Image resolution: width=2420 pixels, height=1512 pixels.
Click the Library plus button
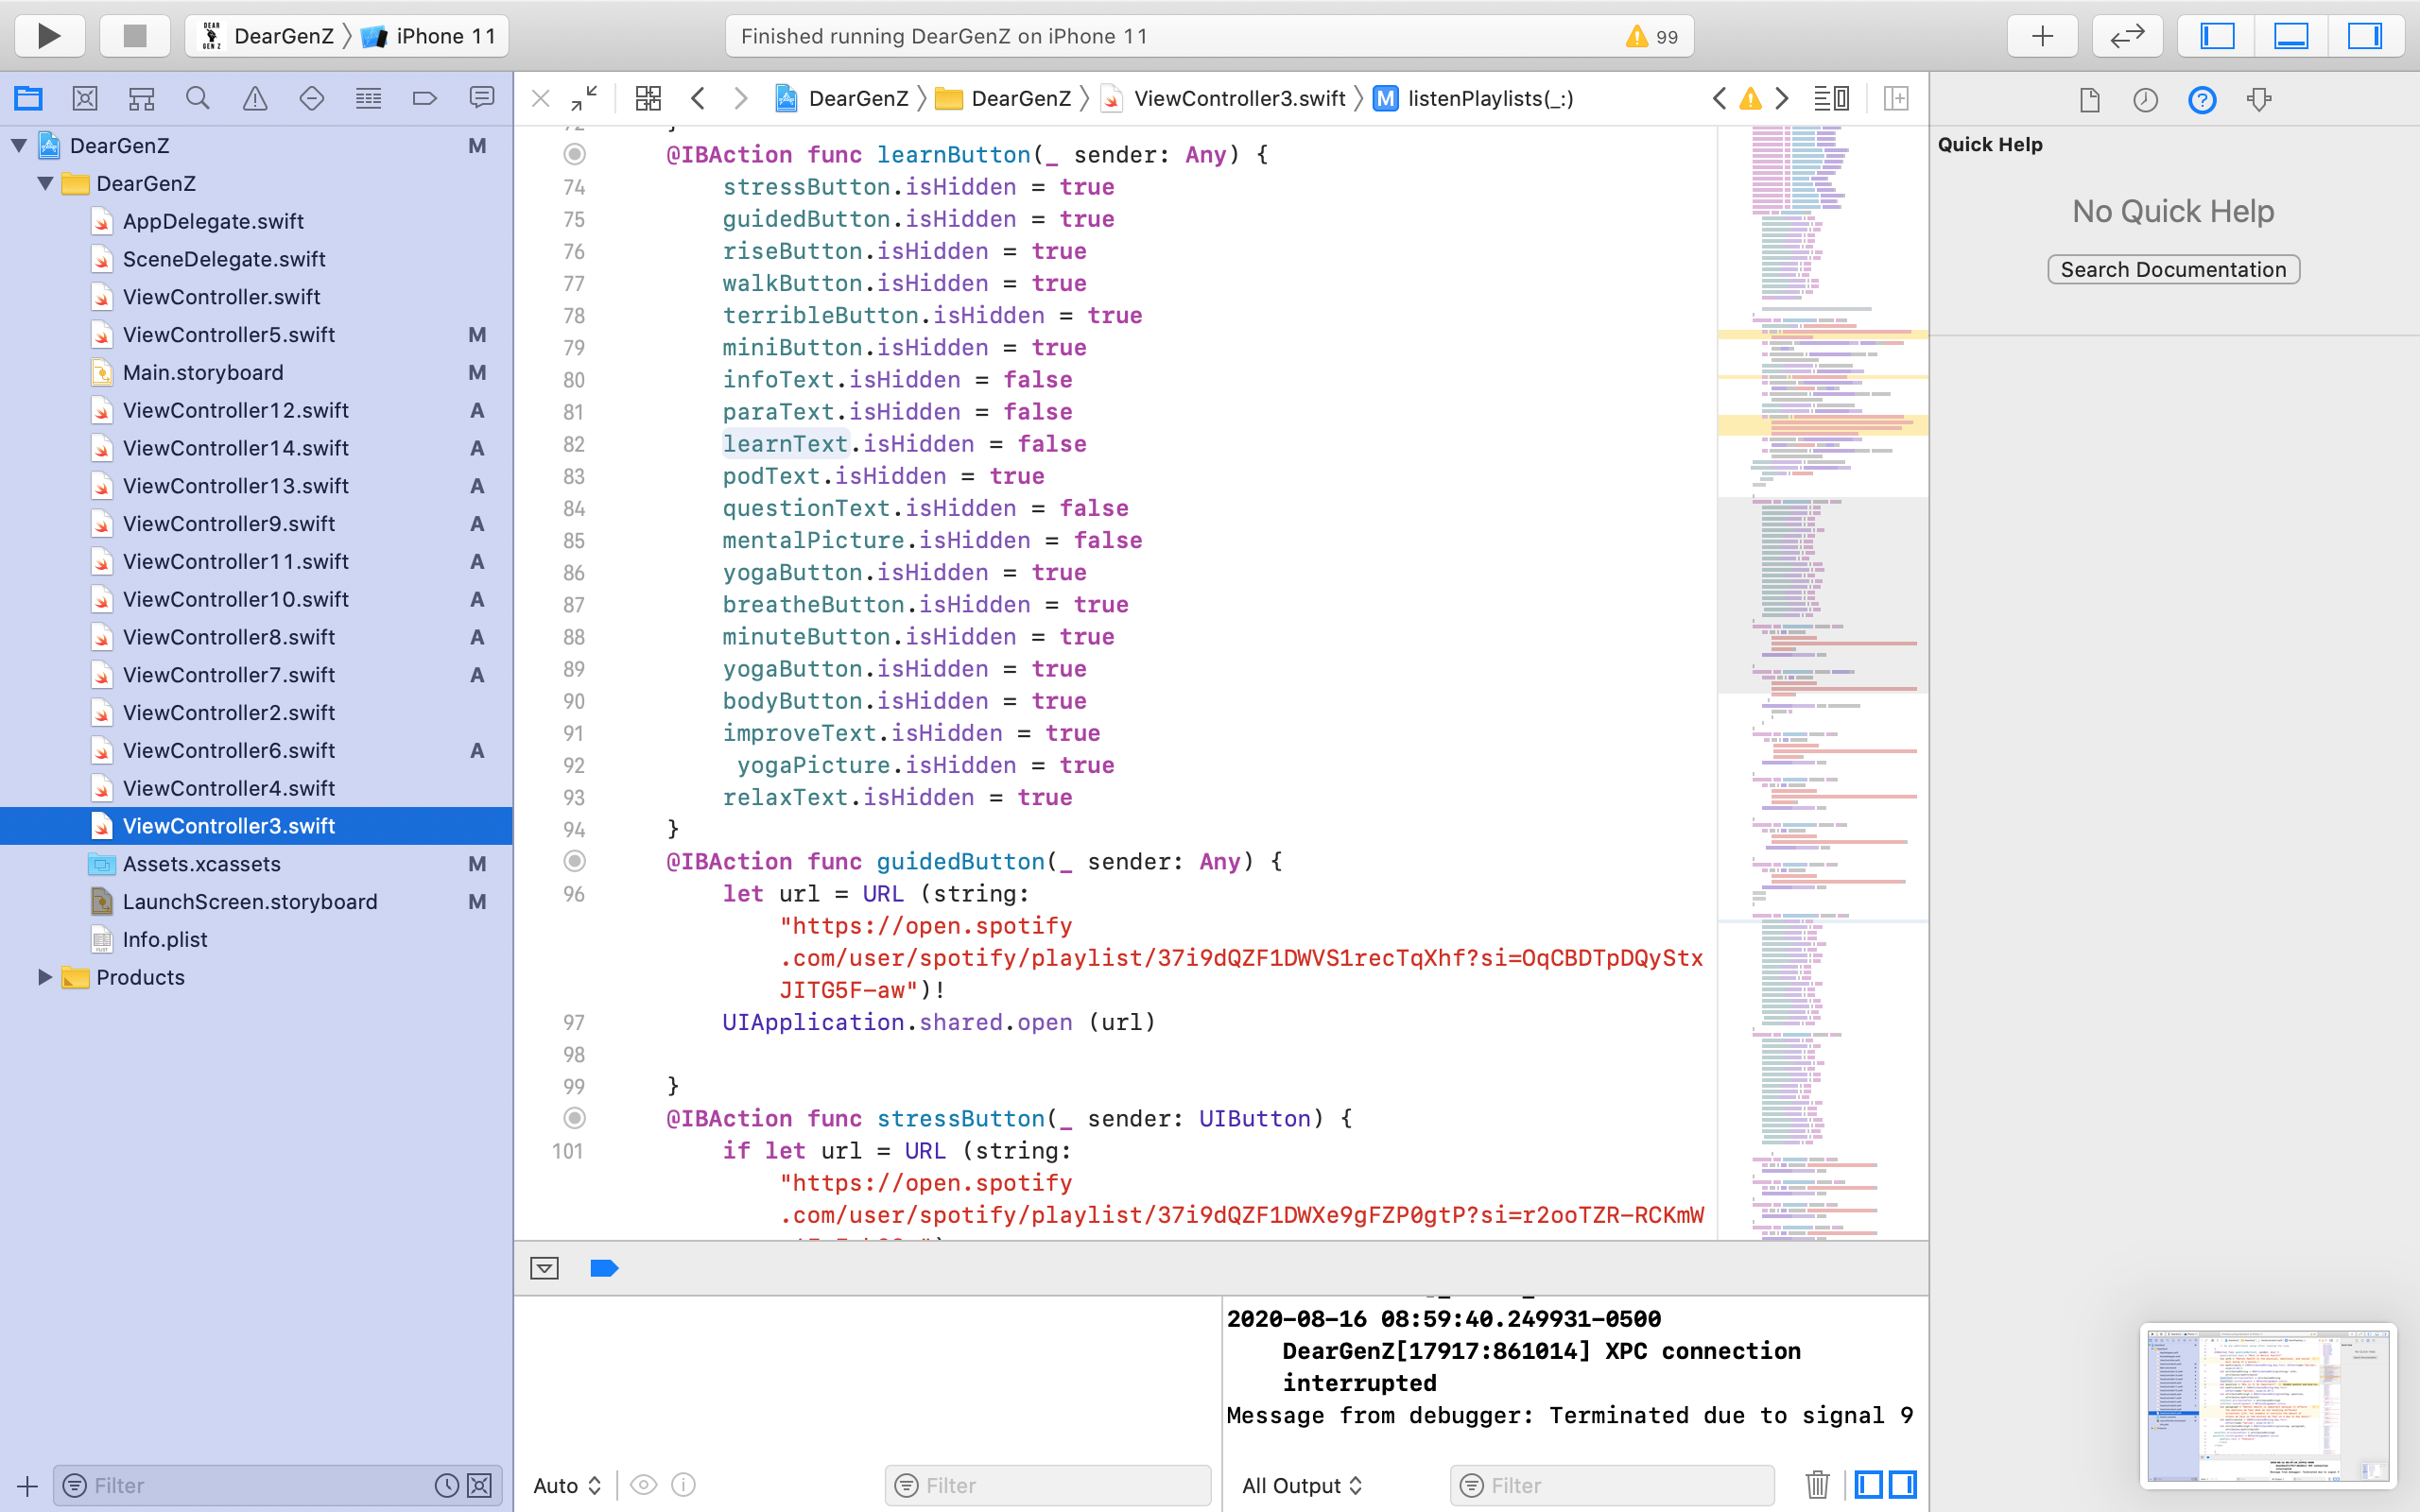point(2042,36)
